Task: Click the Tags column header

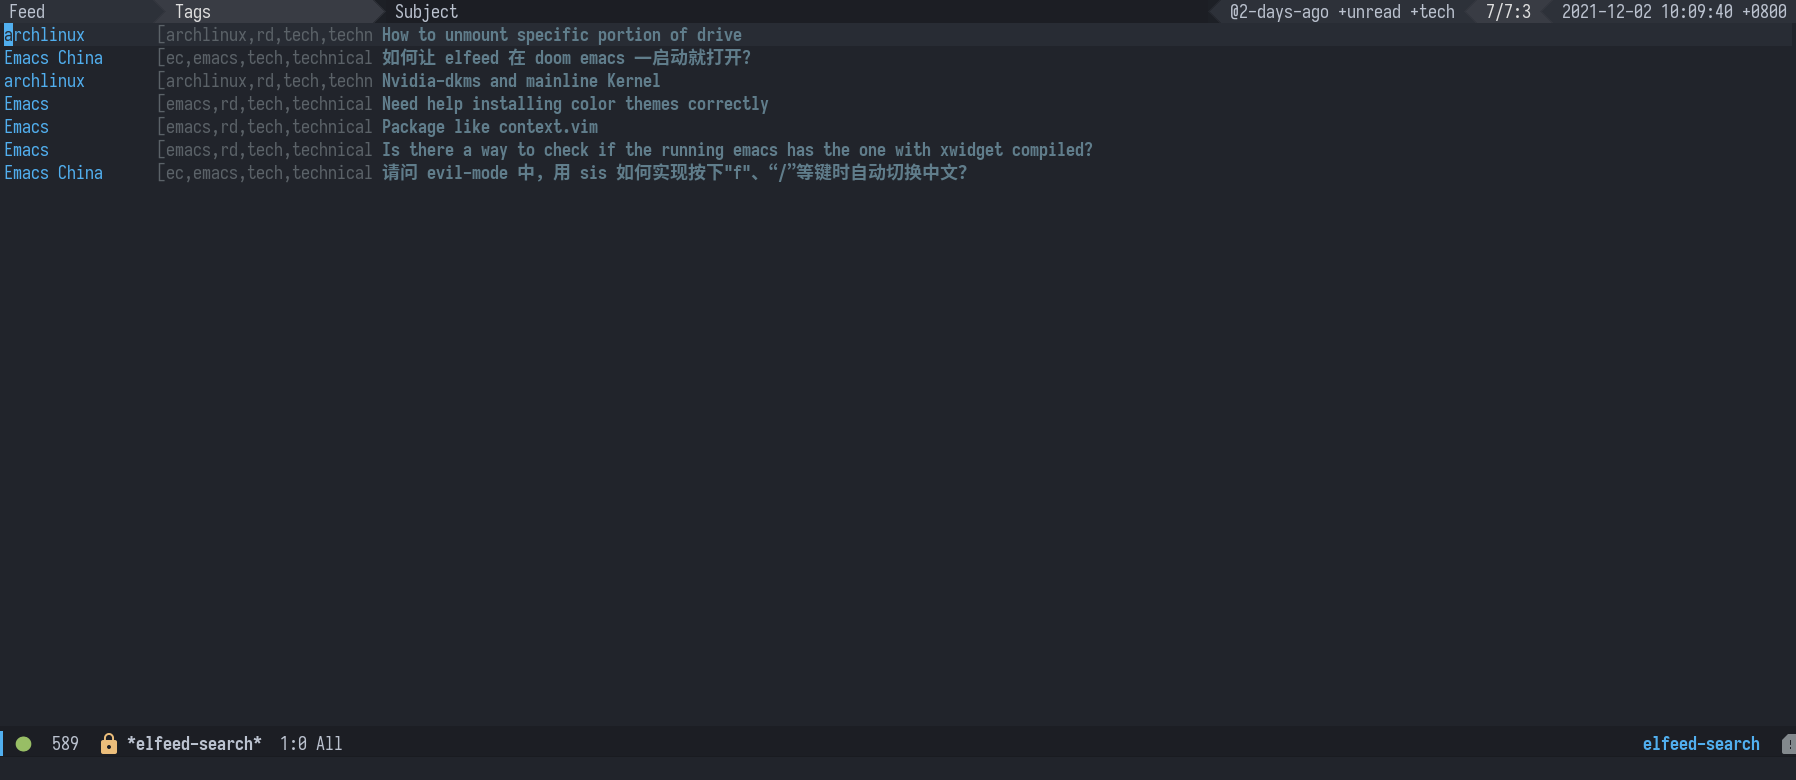Action: (193, 11)
